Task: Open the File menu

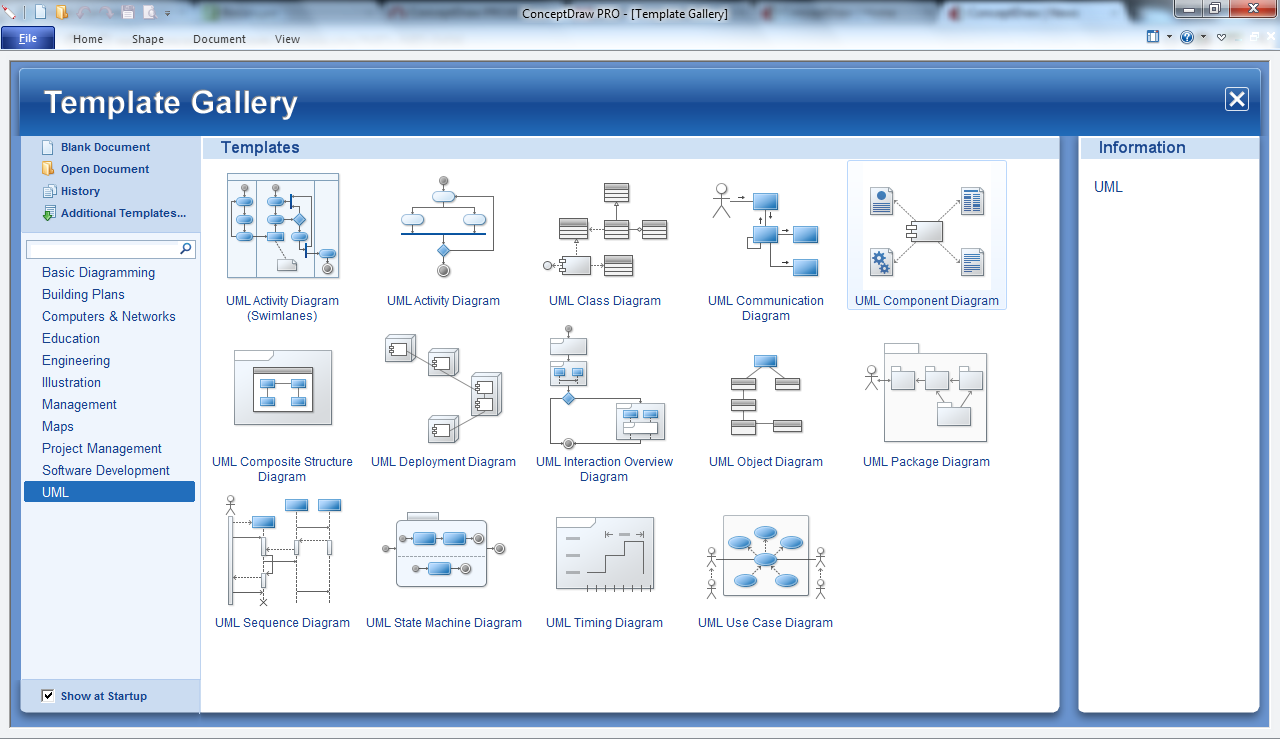Action: 28,39
